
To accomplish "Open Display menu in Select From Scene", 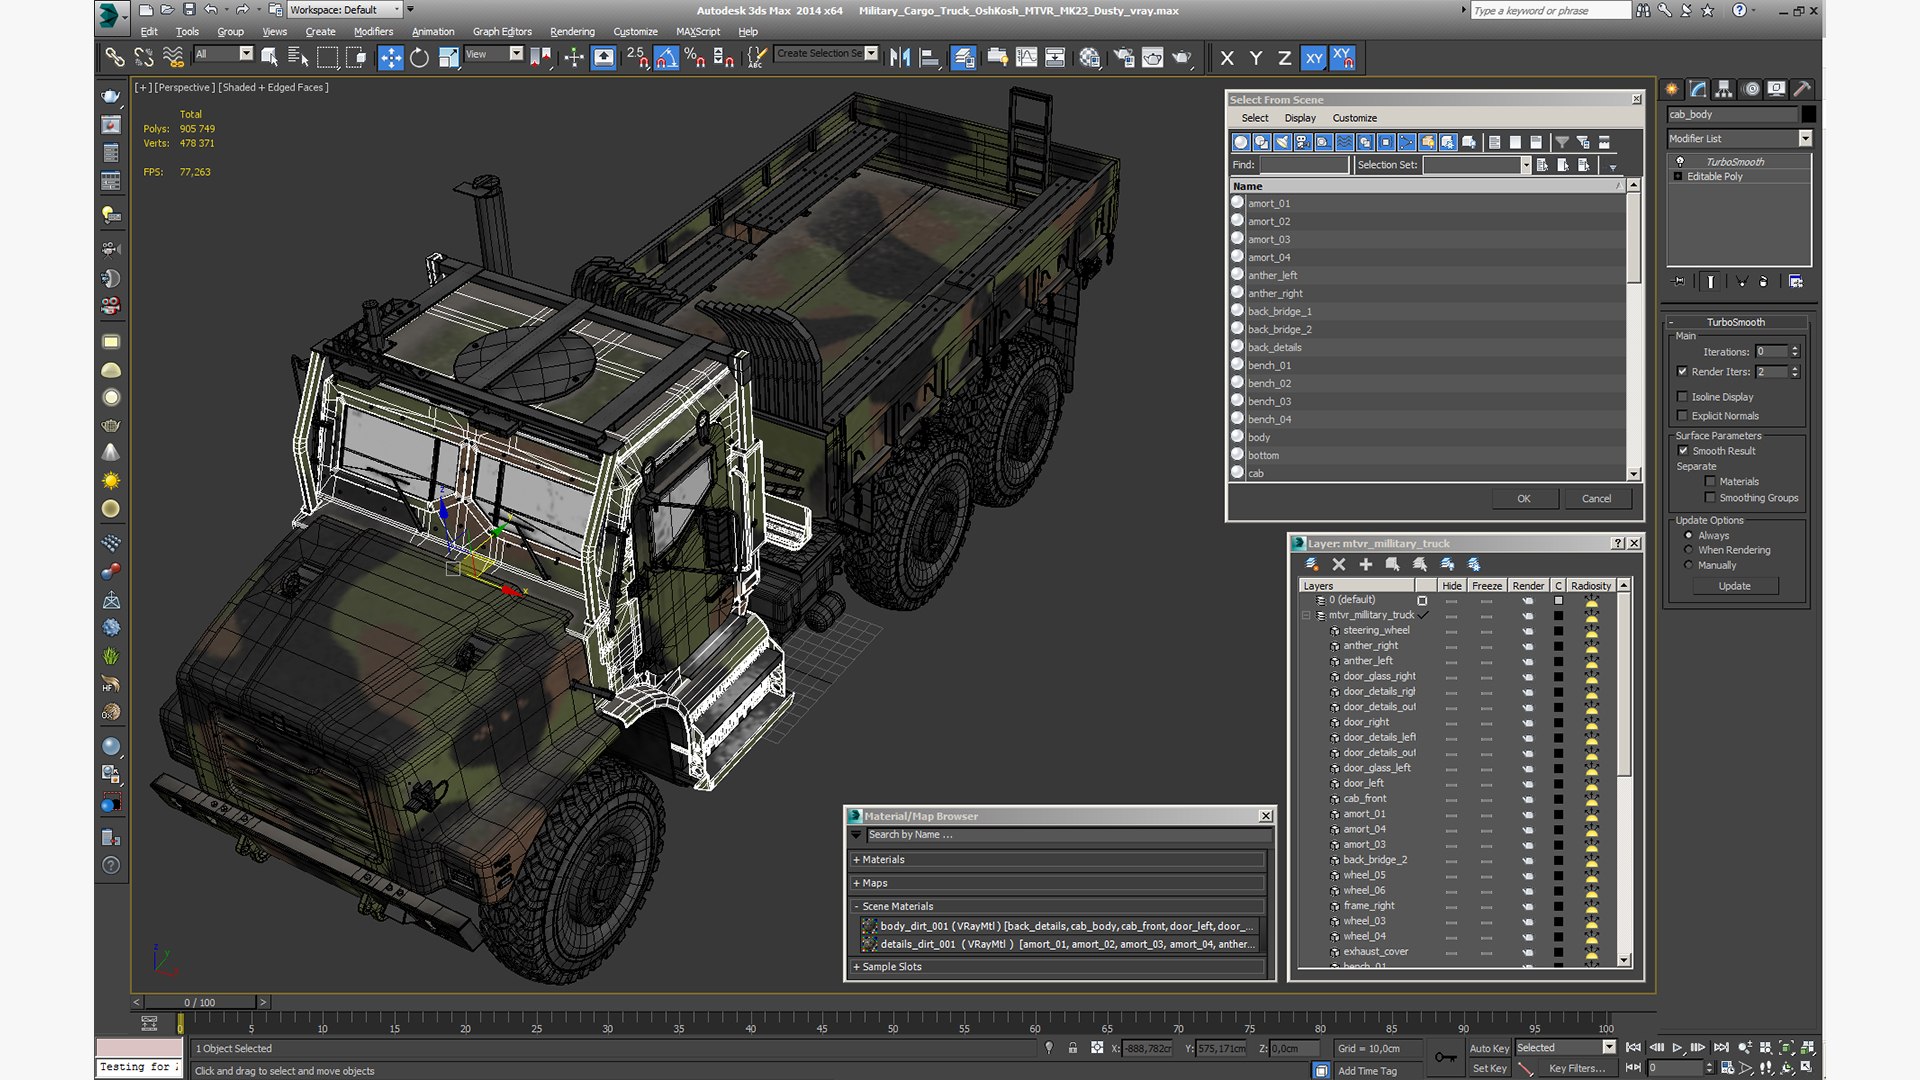I will coord(1300,118).
